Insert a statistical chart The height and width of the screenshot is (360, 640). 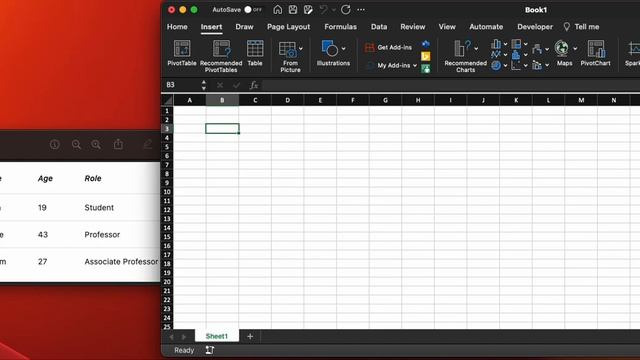tap(516, 54)
